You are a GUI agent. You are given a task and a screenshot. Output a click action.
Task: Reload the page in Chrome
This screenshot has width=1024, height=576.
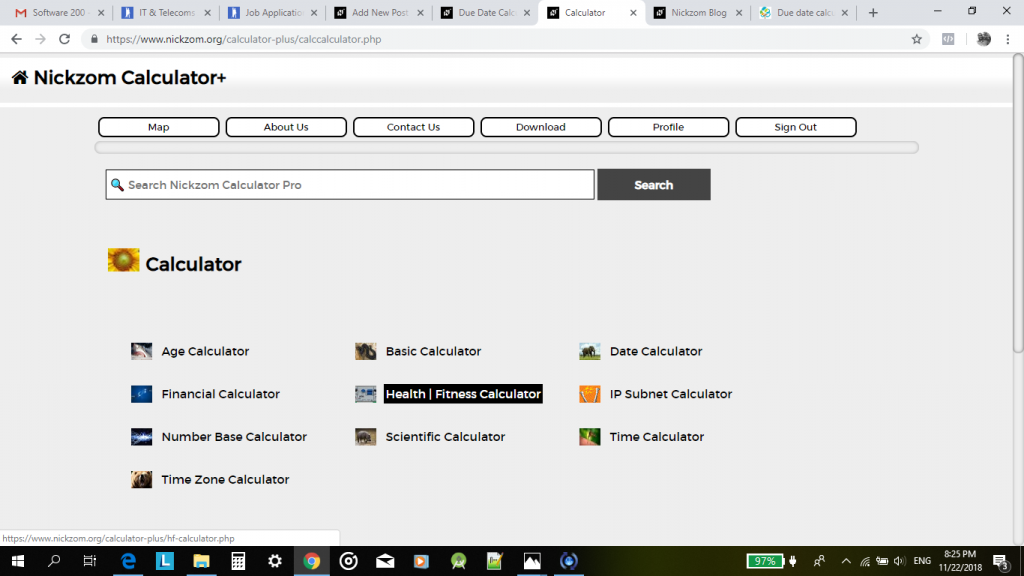pos(64,39)
